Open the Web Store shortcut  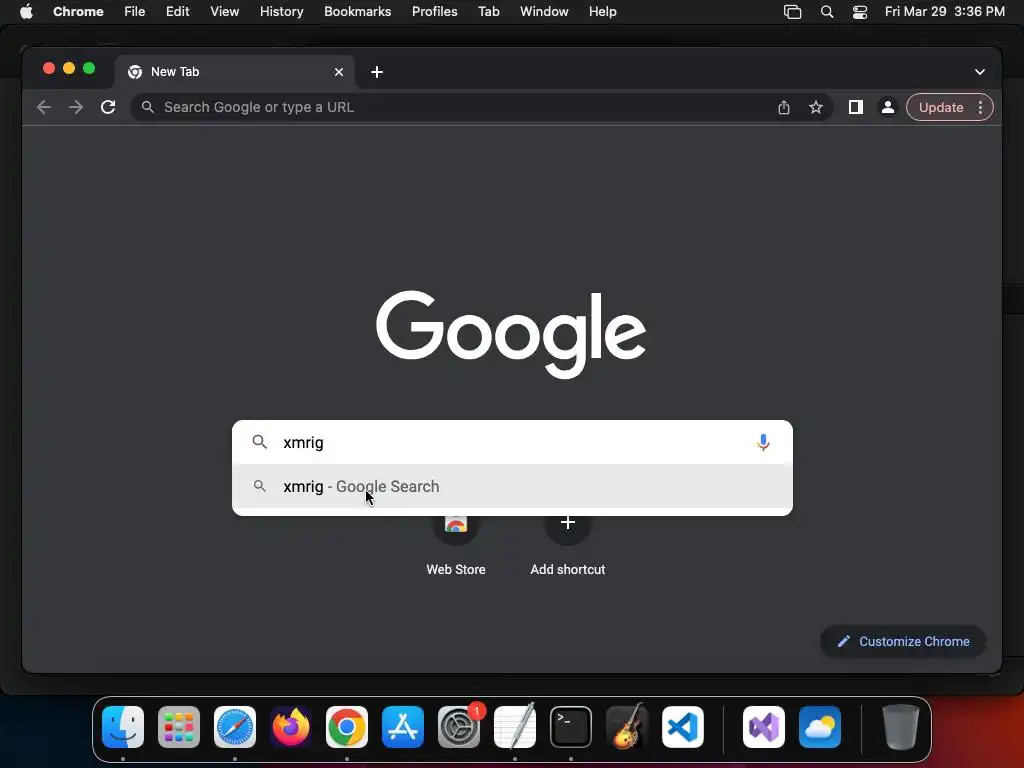click(456, 543)
